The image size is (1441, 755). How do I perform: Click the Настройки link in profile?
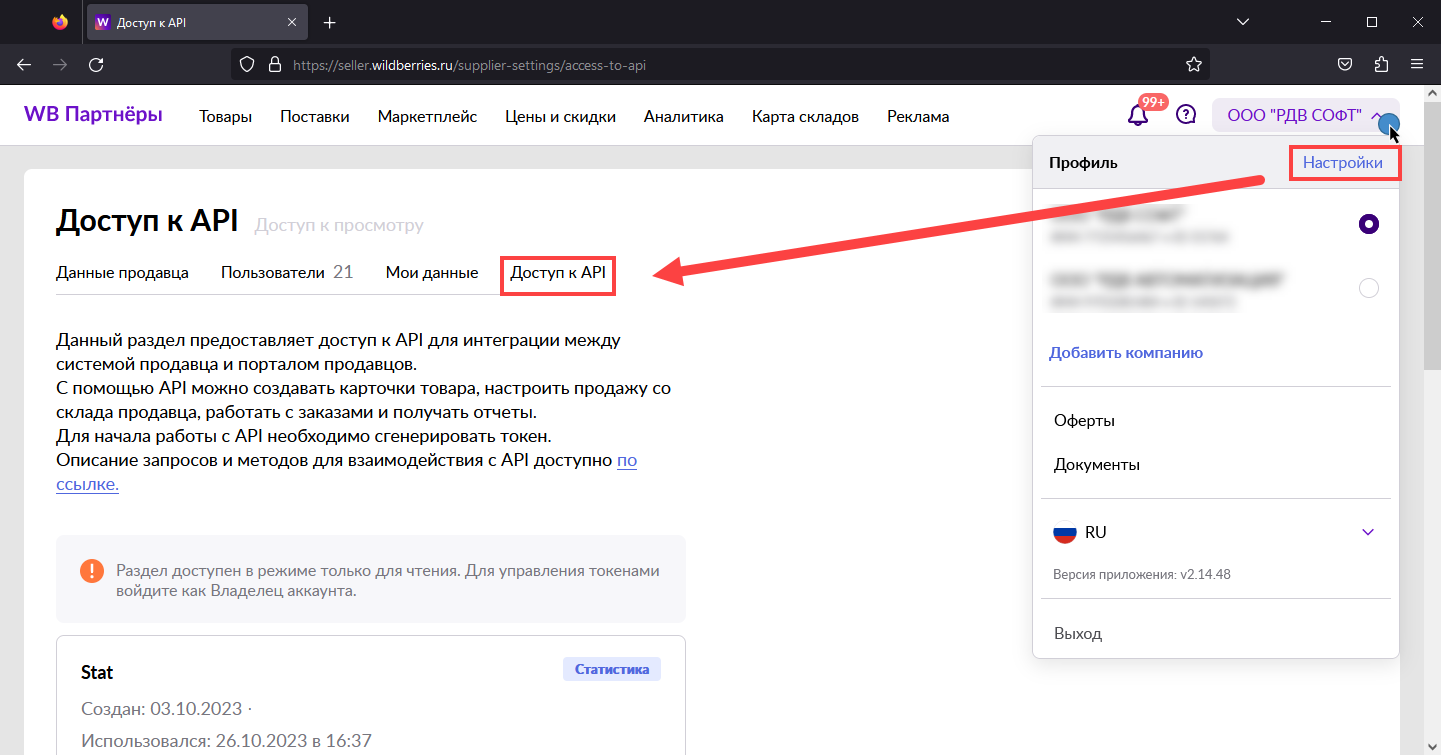pyautogui.click(x=1343, y=162)
